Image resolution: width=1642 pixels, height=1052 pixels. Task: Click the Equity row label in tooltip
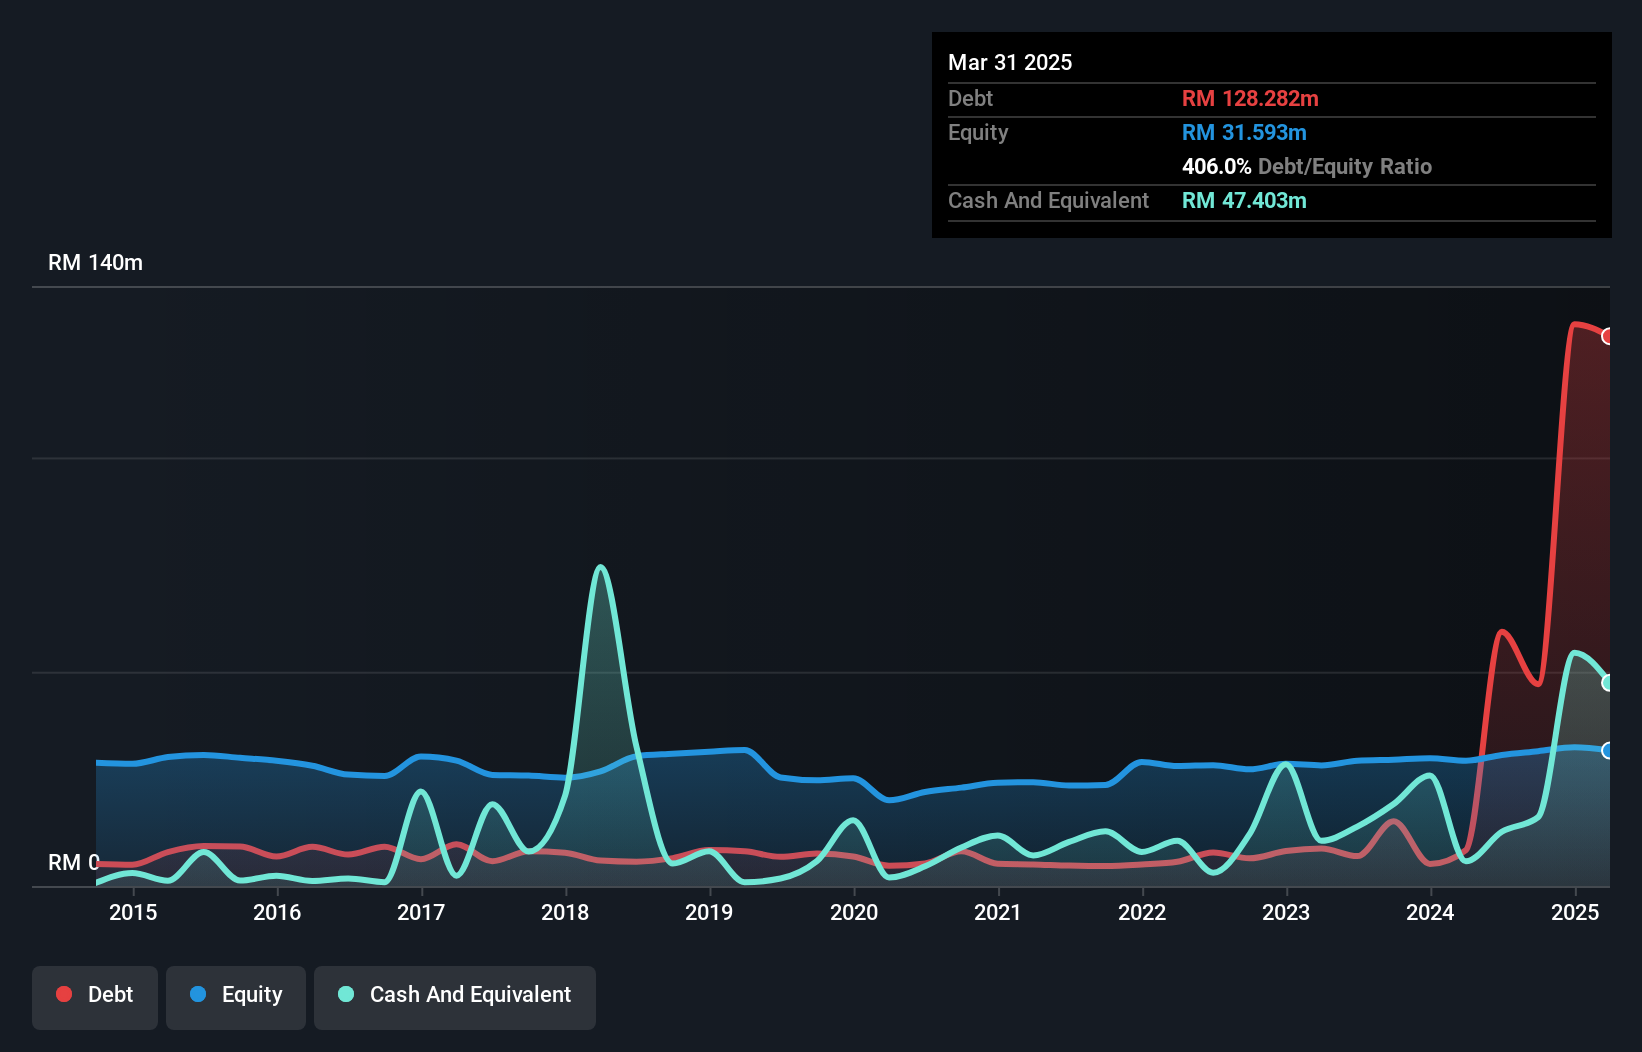(x=978, y=132)
